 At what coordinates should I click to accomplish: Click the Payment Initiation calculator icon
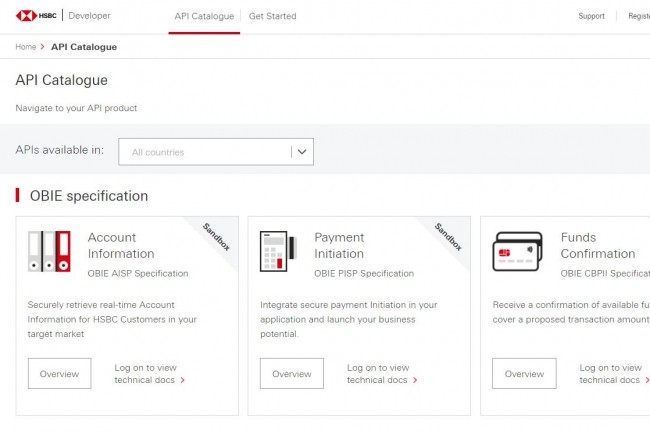(278, 251)
